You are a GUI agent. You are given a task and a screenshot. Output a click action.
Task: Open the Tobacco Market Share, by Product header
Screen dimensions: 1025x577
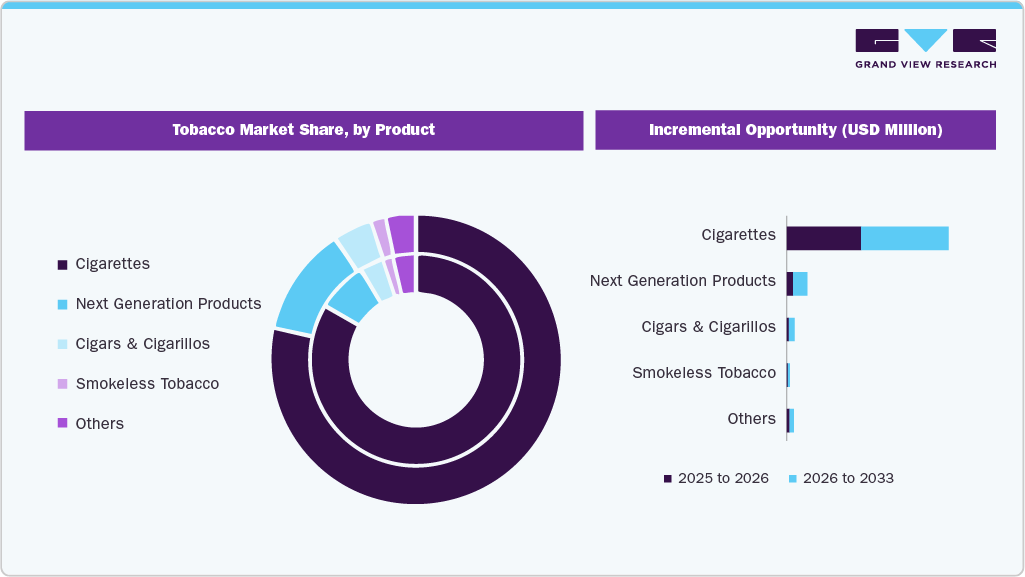[x=303, y=130]
